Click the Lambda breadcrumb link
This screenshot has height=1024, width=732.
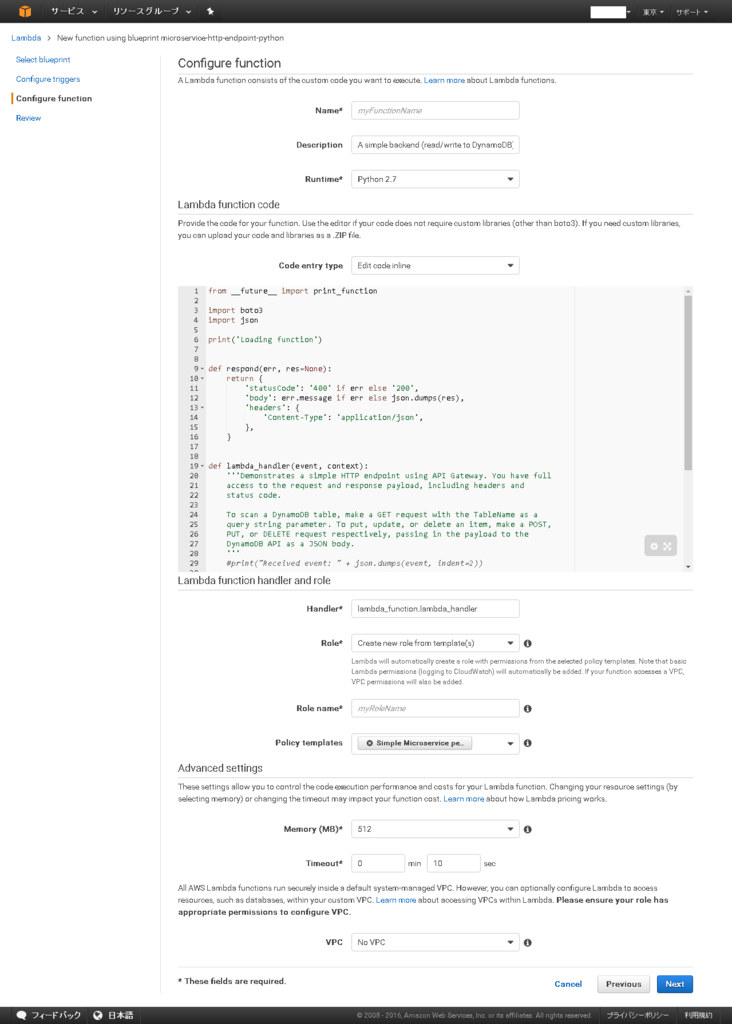(26, 38)
